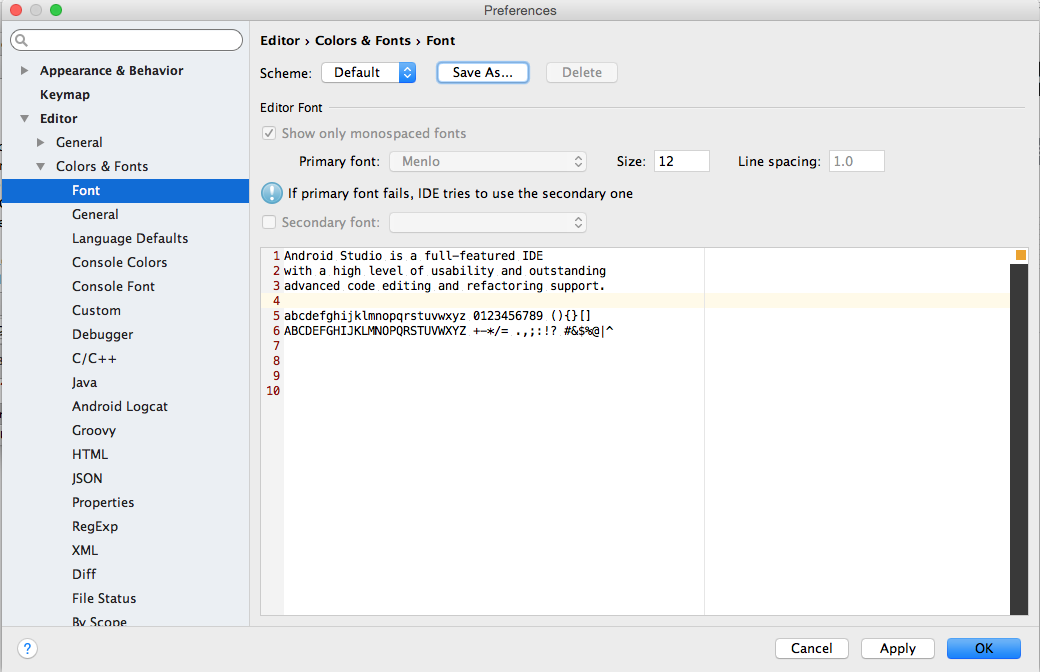
Task: Click the Line spacing field
Action: click(x=856, y=161)
